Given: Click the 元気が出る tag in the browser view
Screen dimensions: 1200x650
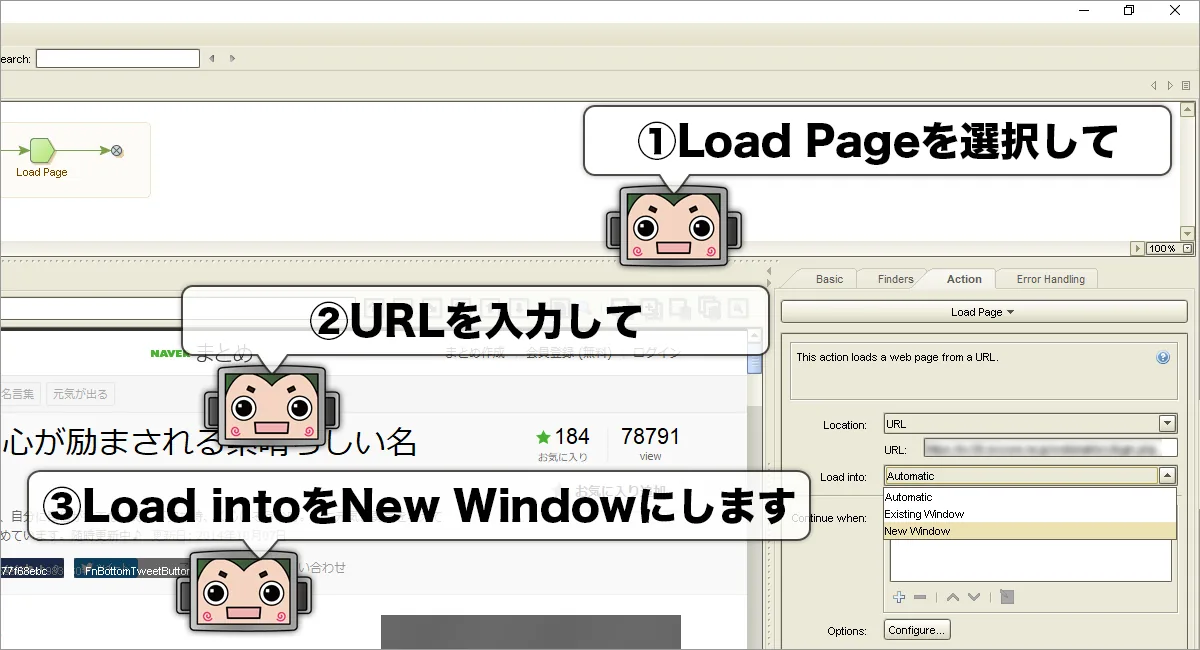Looking at the screenshot, I should click(x=81, y=394).
